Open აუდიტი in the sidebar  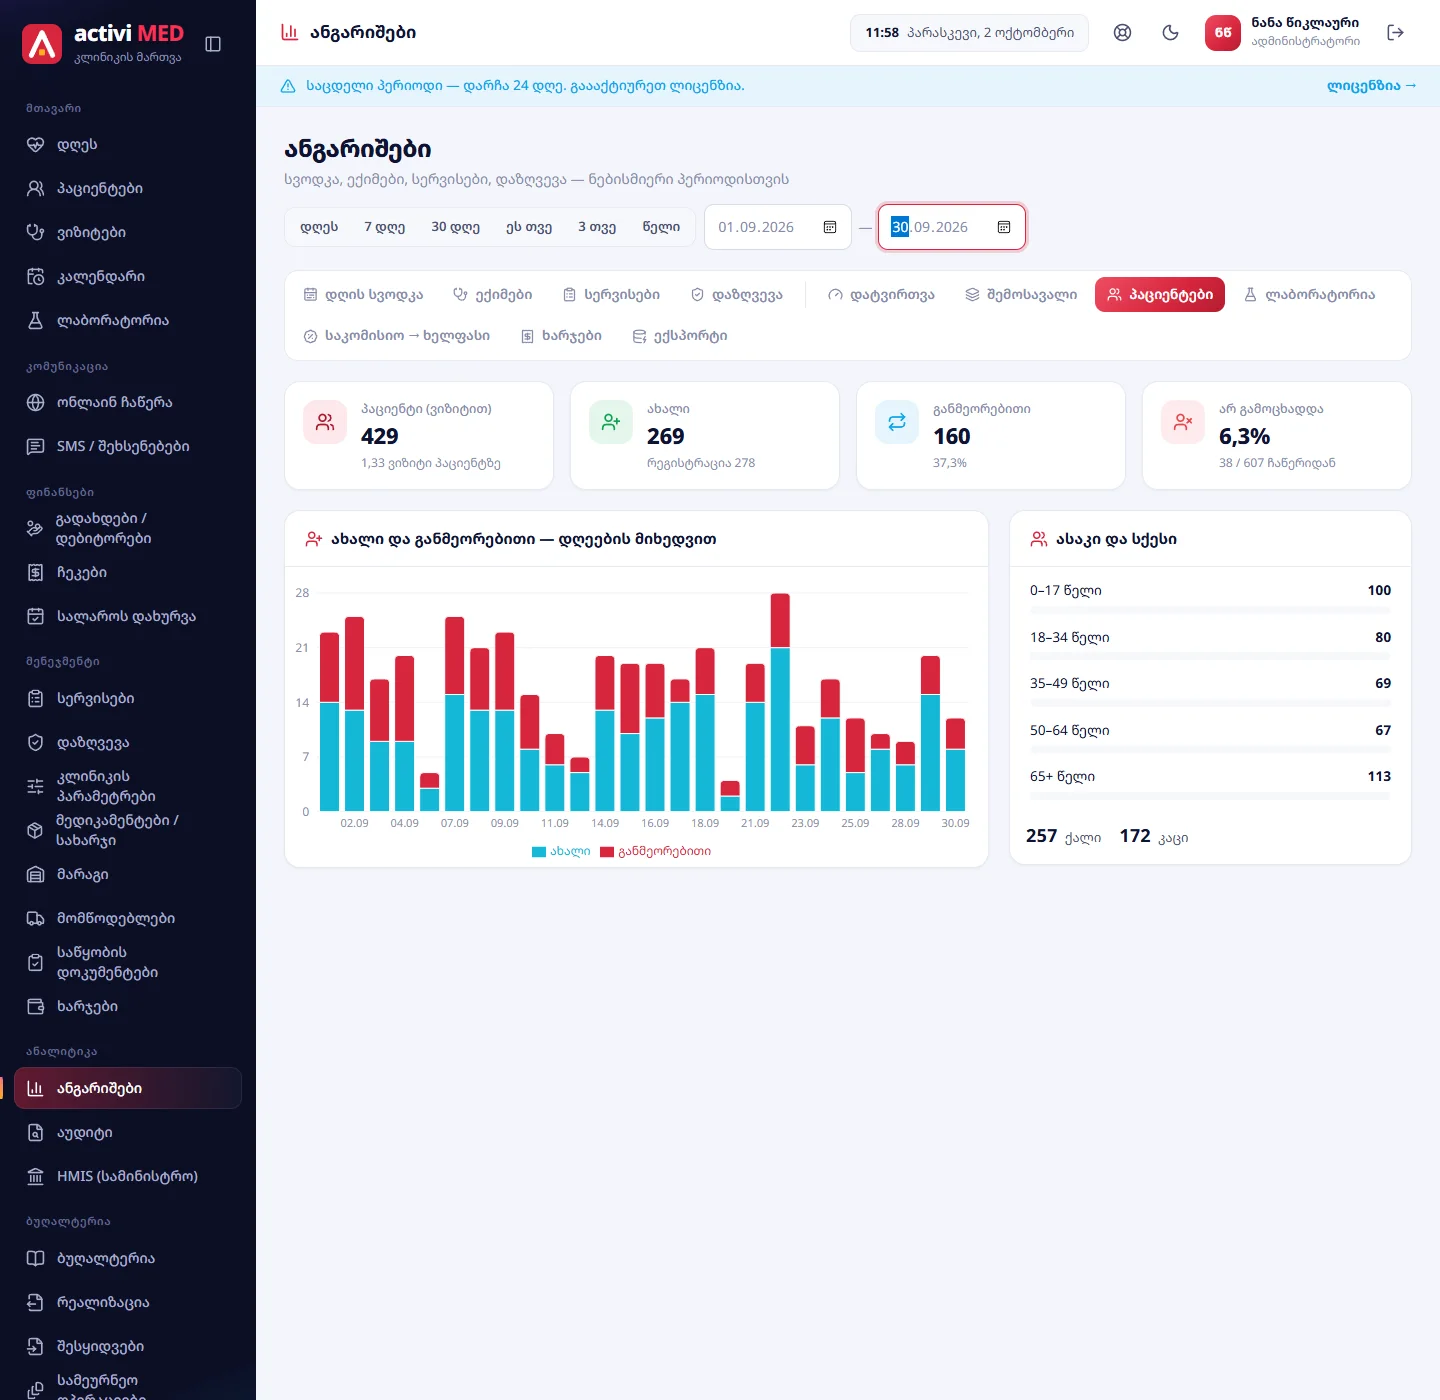(128, 1133)
